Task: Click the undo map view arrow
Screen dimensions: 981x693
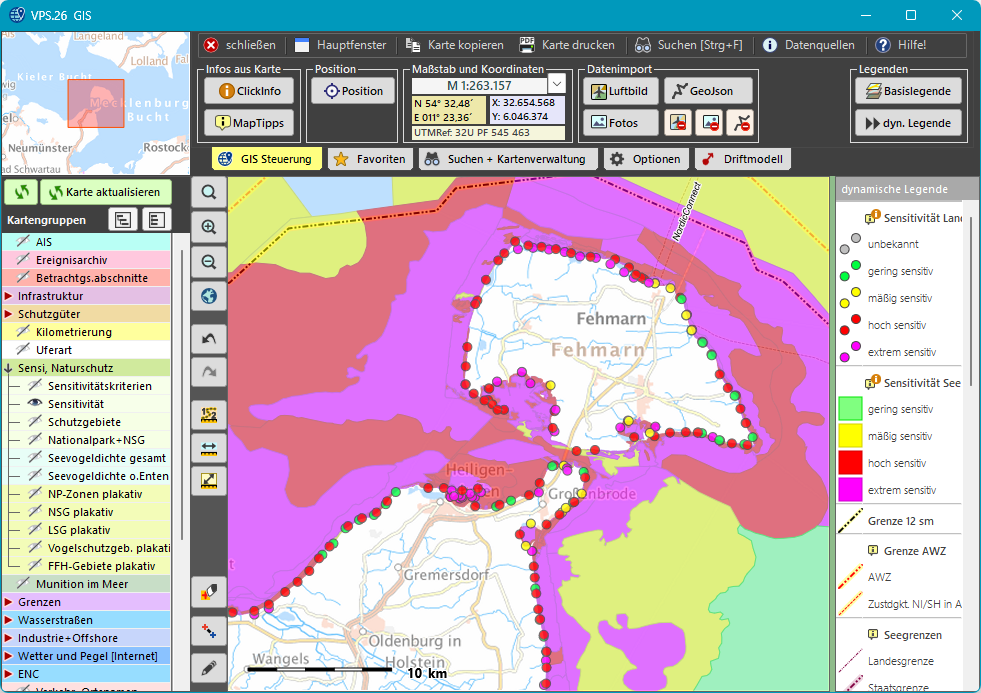Action: 209,340
